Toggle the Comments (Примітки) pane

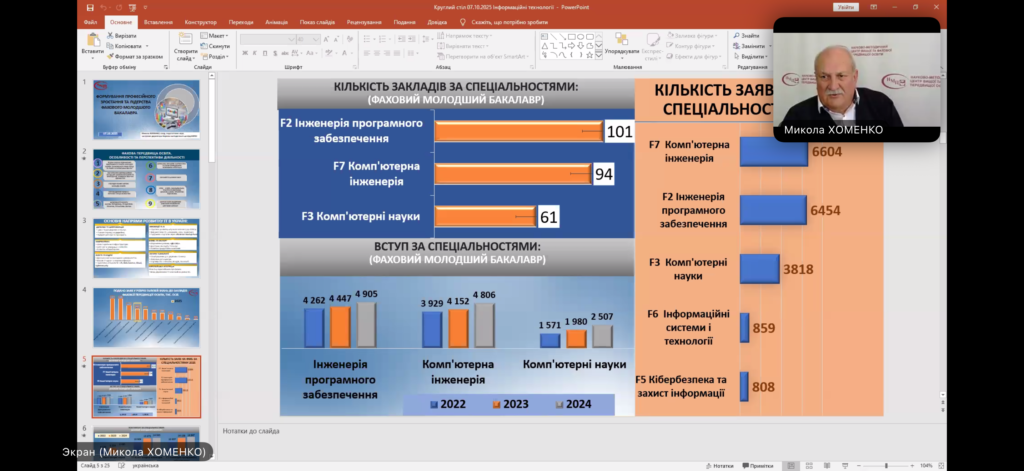pos(758,466)
